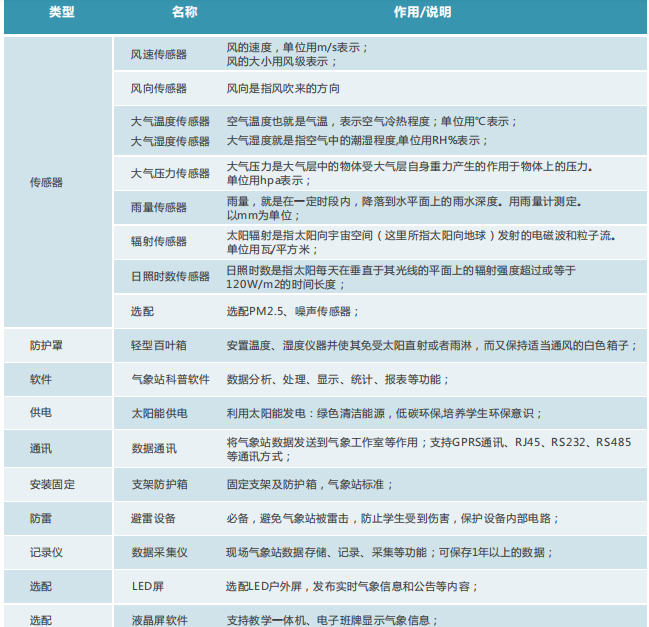
Task: Select the 轻型百叶箱 name cell
Action: pyautogui.click(x=159, y=345)
